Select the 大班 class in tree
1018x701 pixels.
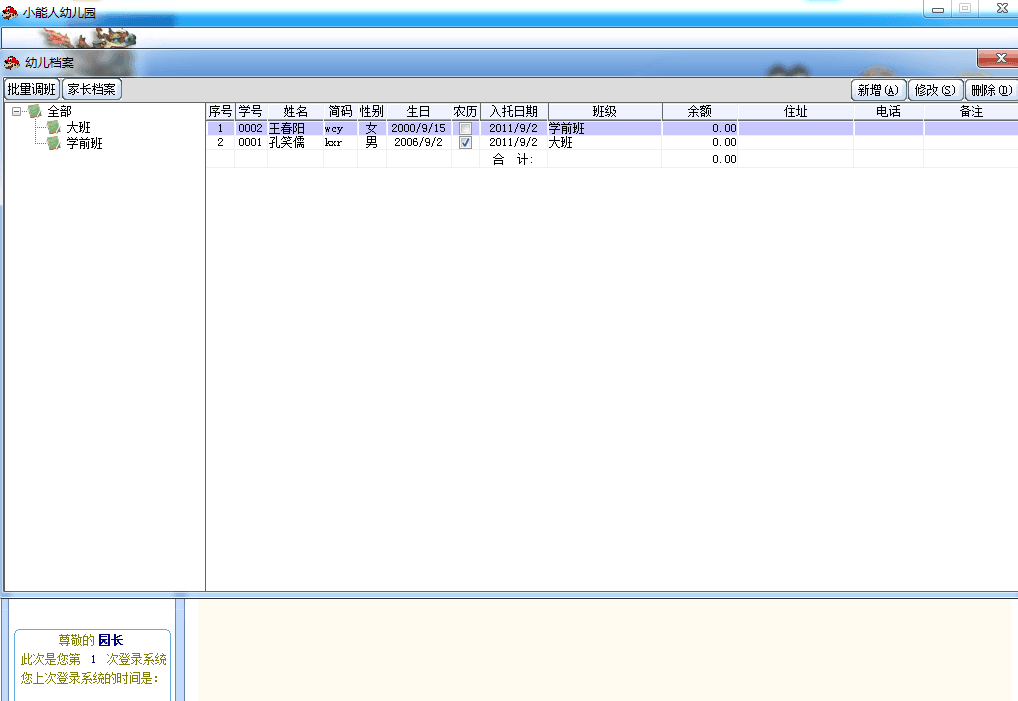(78, 127)
